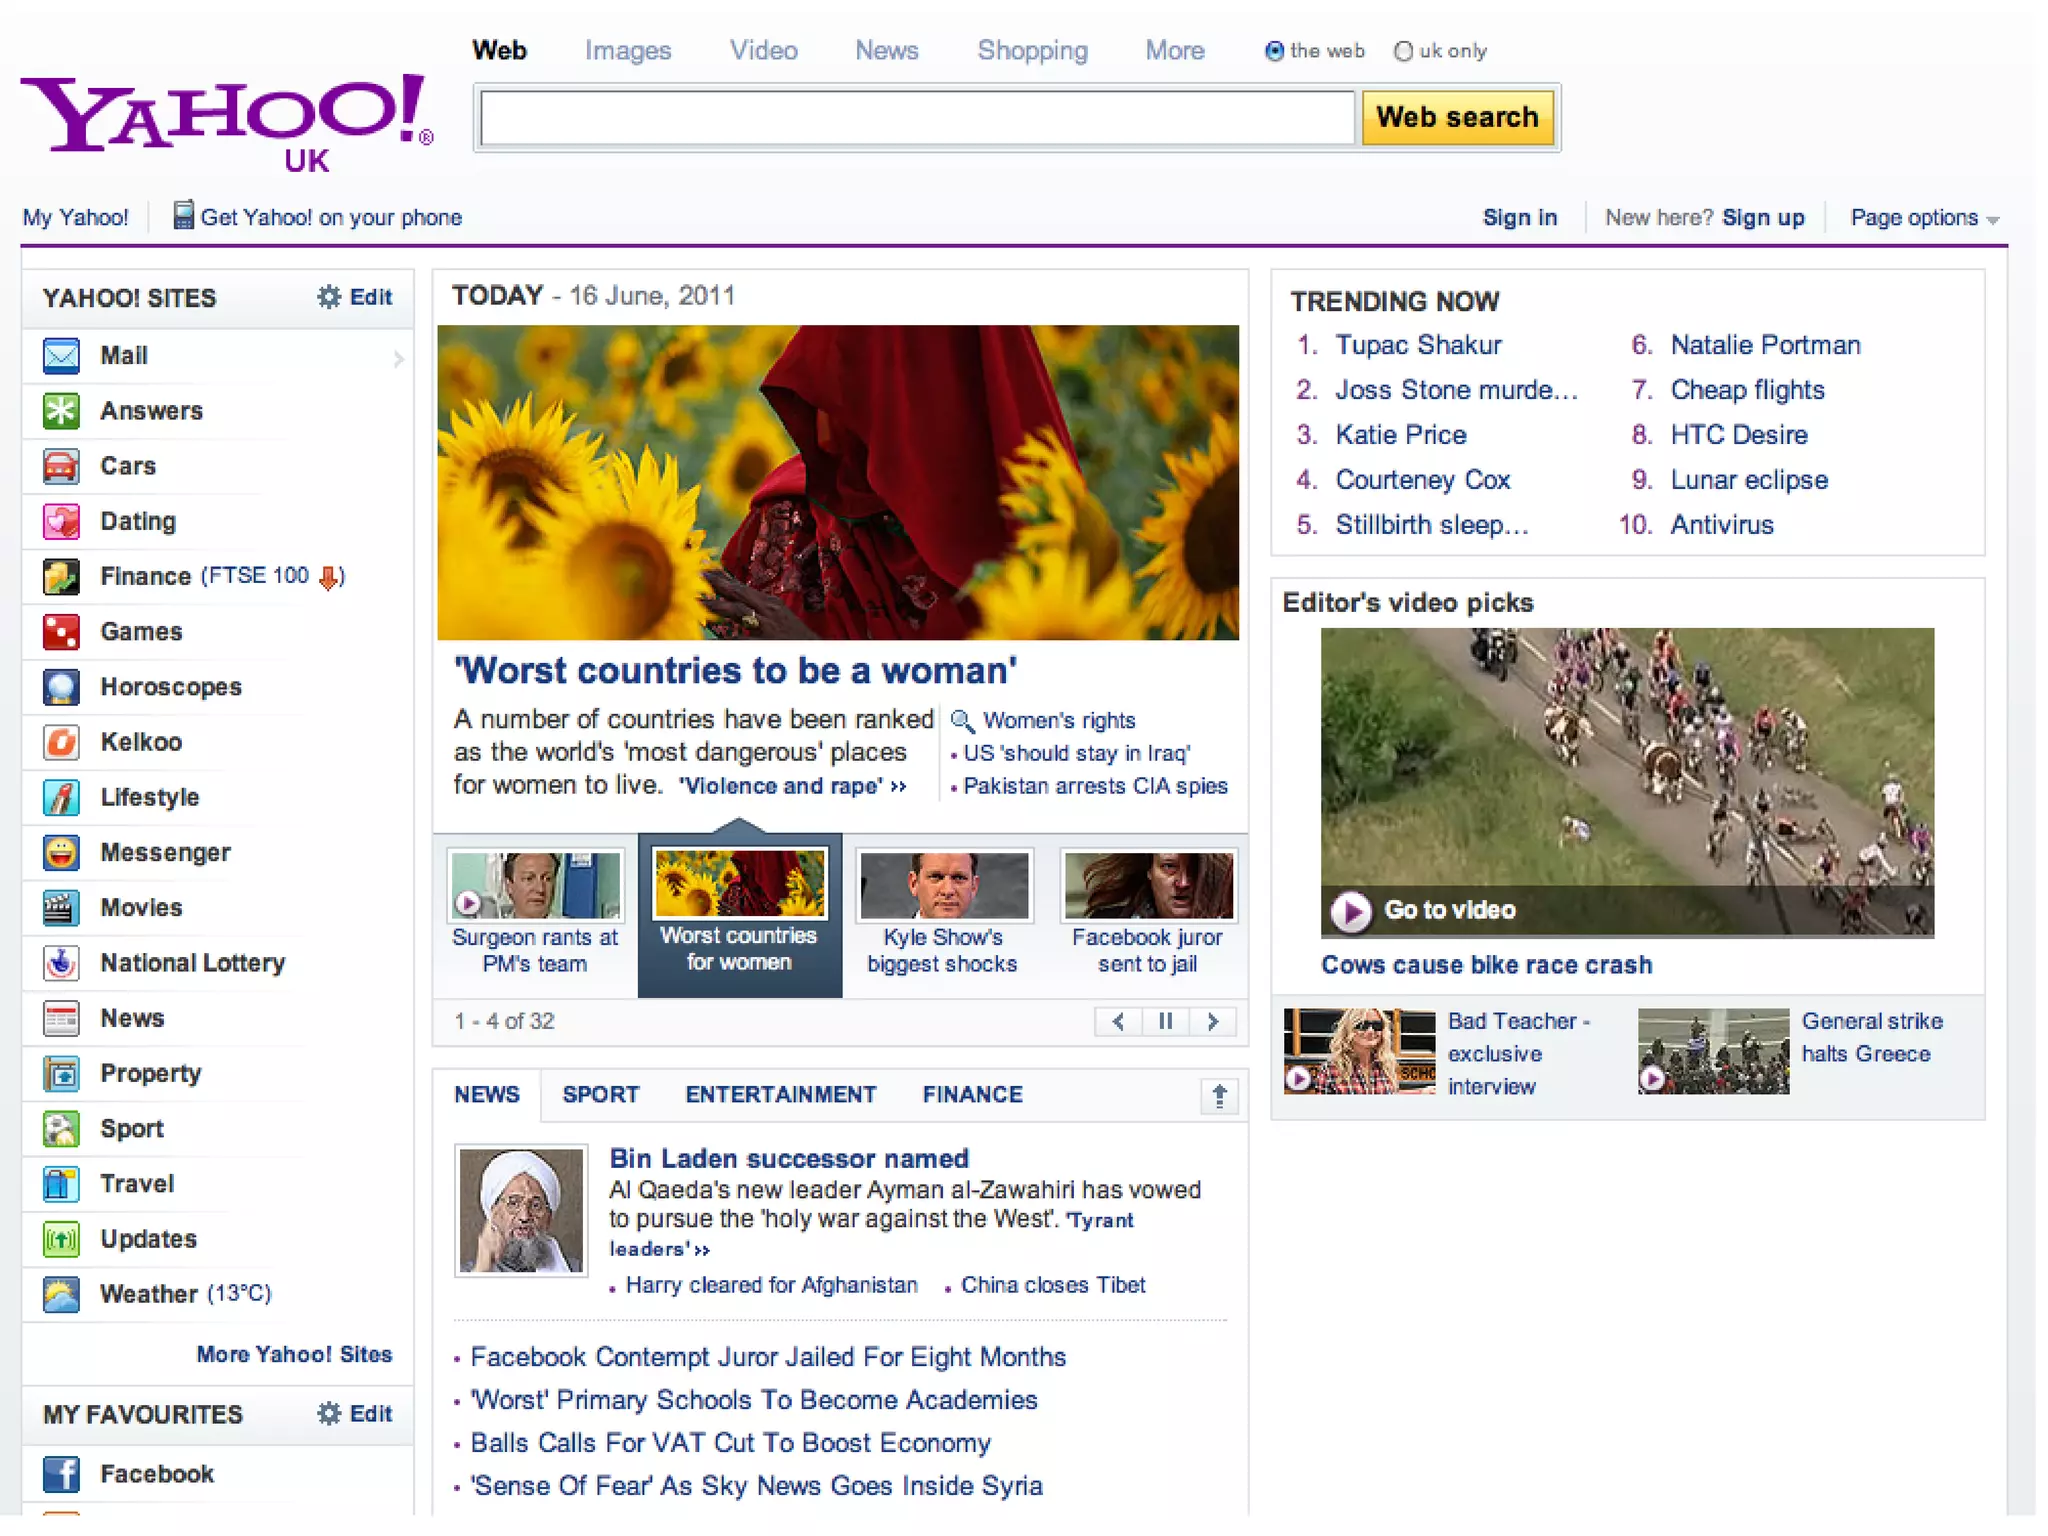Open the Games red dice icon
This screenshot has height=1536, width=2048.
[x=61, y=632]
